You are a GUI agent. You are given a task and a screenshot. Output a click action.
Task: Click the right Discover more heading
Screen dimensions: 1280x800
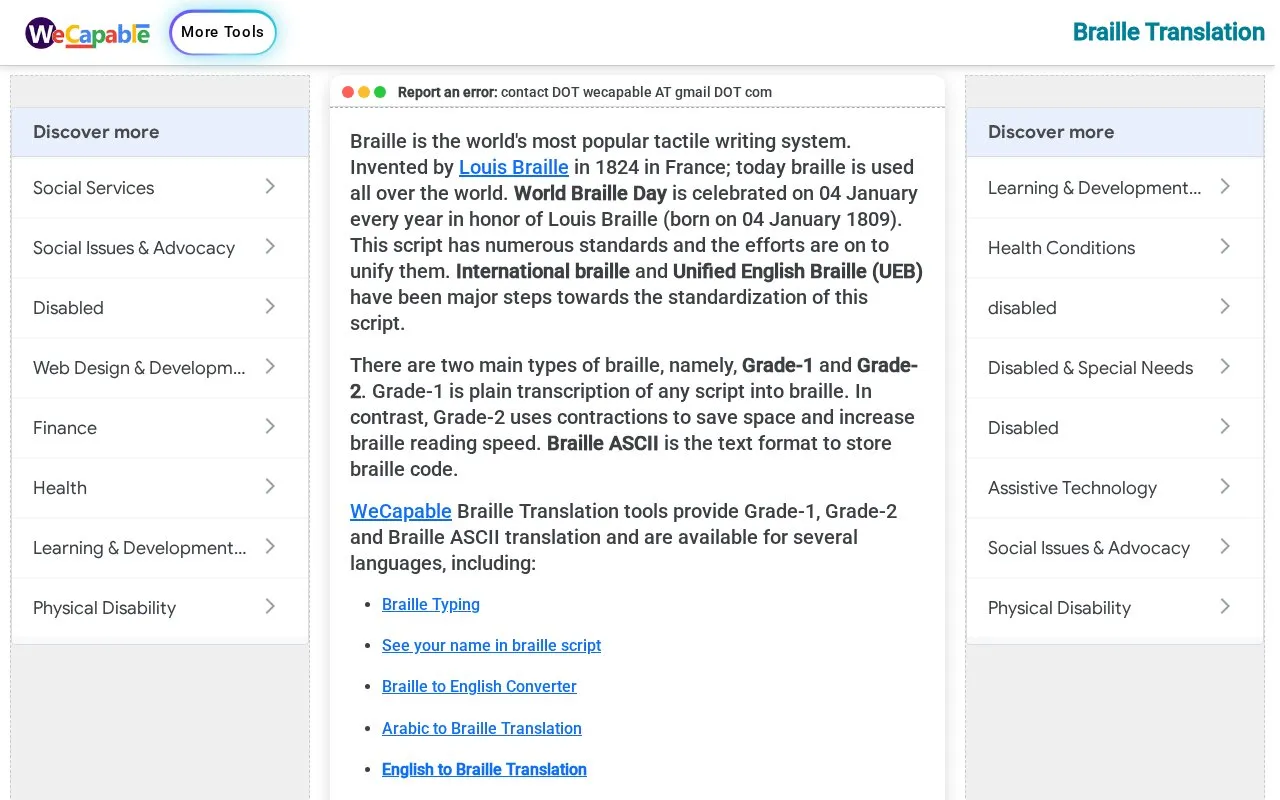pos(1051,132)
